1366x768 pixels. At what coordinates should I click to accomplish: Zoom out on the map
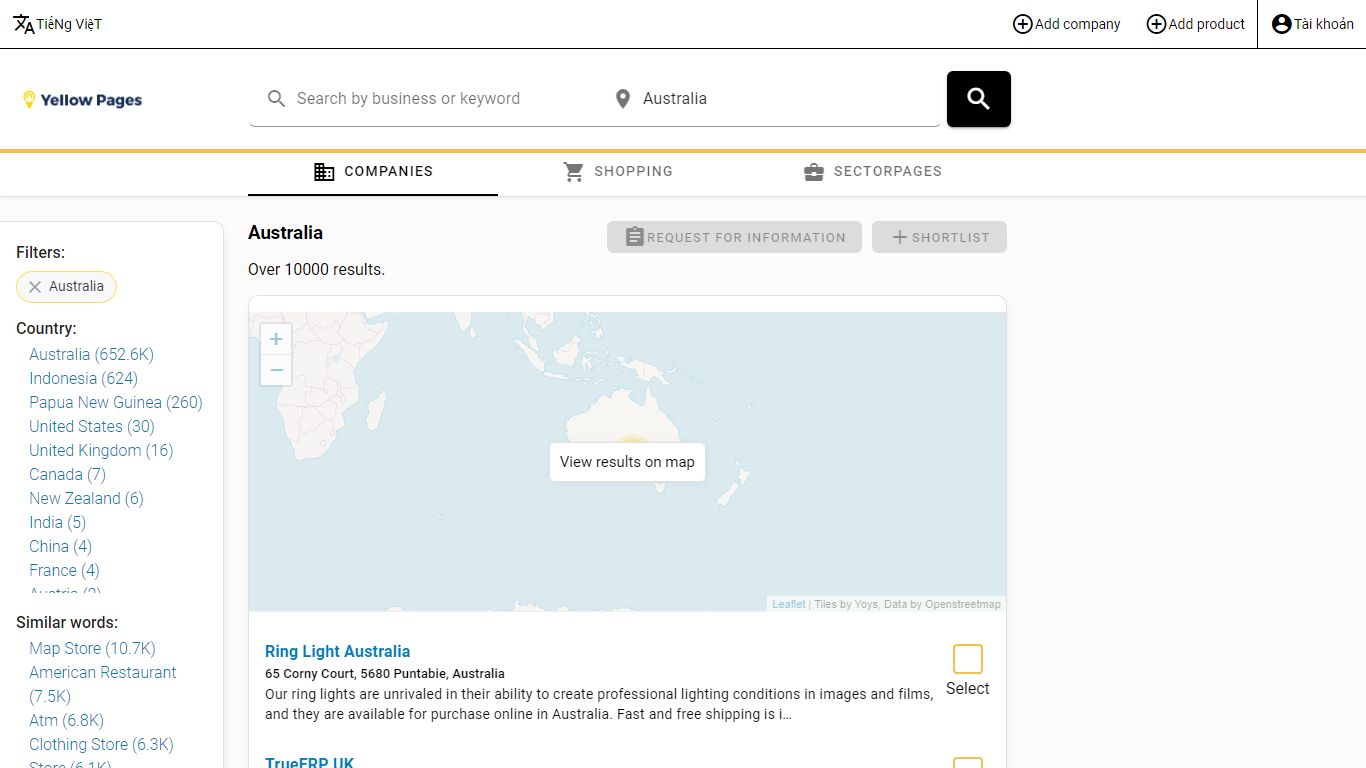(276, 370)
